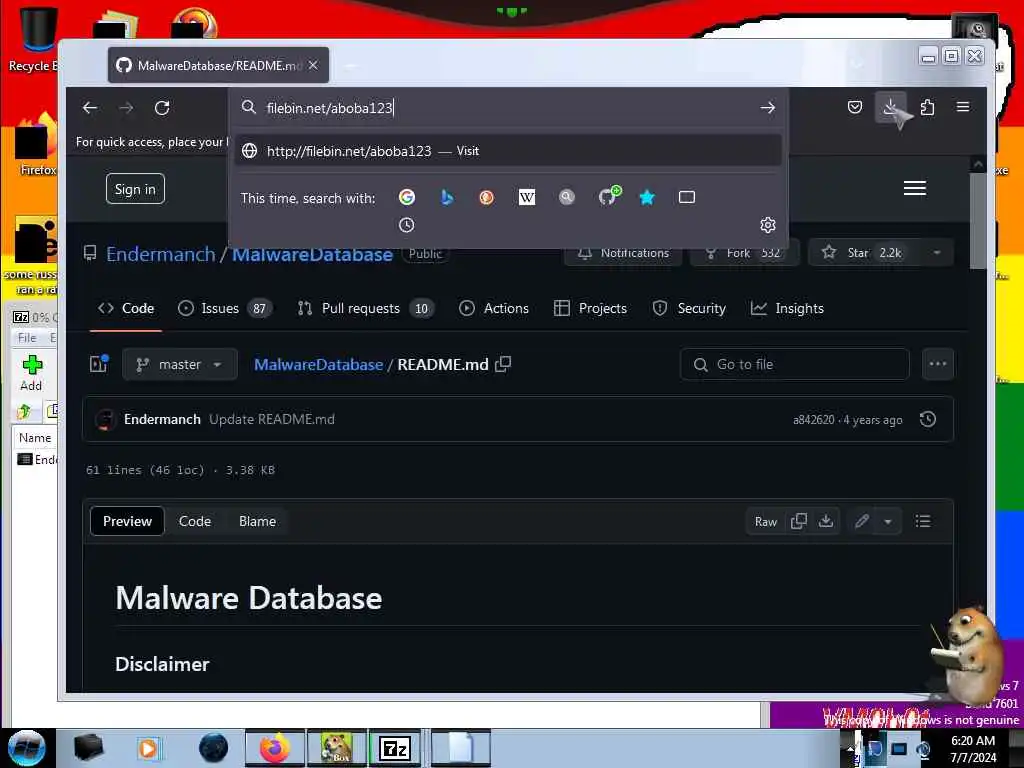Switch to Blame file view
This screenshot has height=768, width=1024.
pos(257,521)
